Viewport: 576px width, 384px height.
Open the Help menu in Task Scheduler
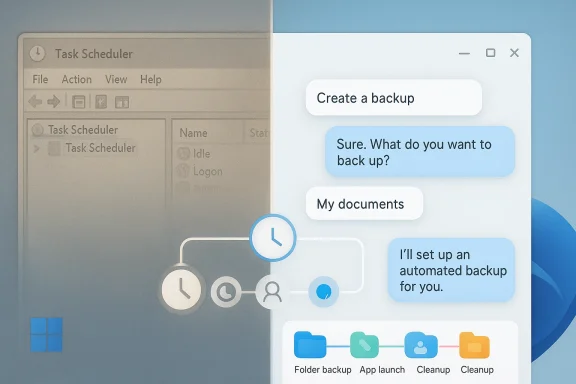pyautogui.click(x=151, y=79)
